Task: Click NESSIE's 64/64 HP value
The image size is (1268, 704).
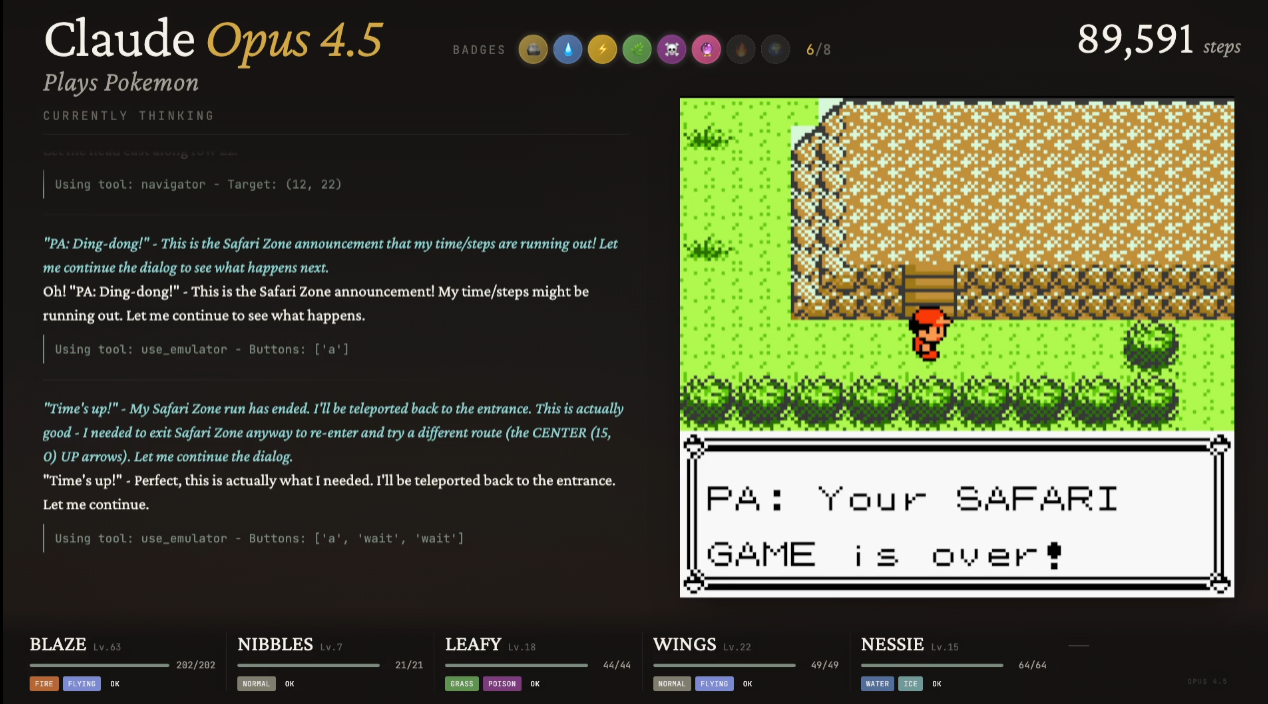Action: click(1033, 665)
